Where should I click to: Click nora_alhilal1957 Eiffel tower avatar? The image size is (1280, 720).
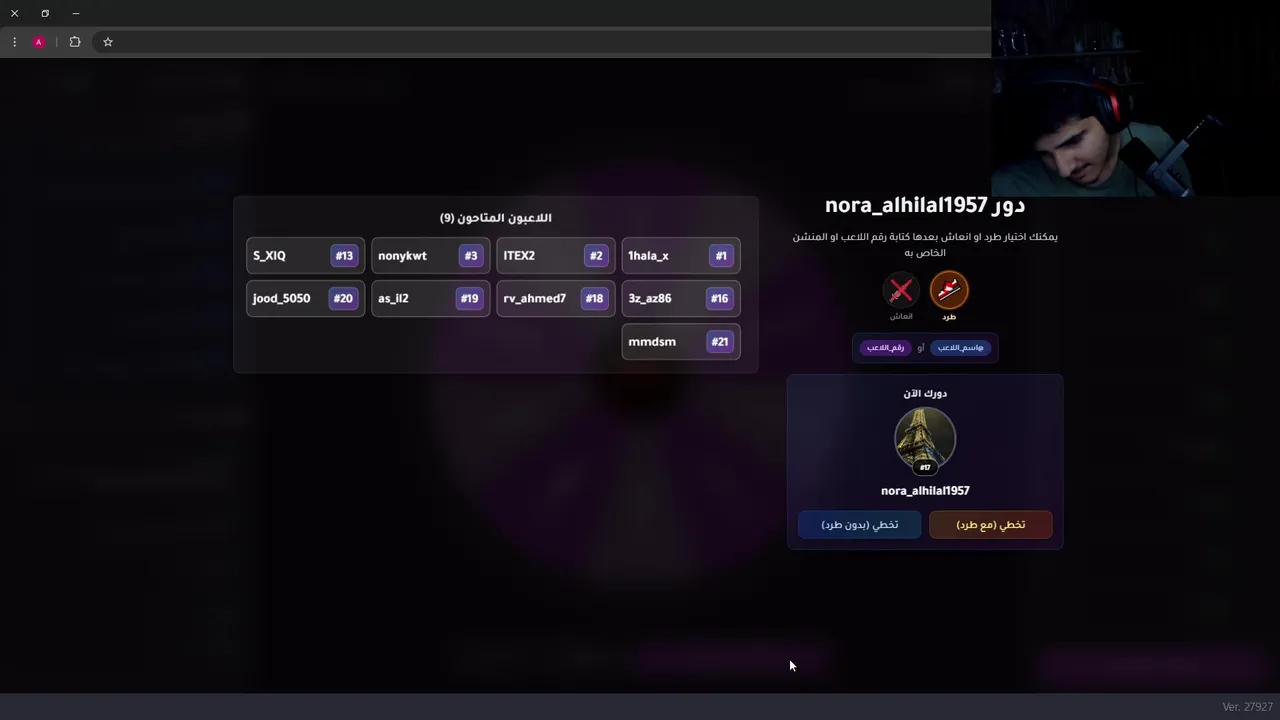[x=925, y=439]
